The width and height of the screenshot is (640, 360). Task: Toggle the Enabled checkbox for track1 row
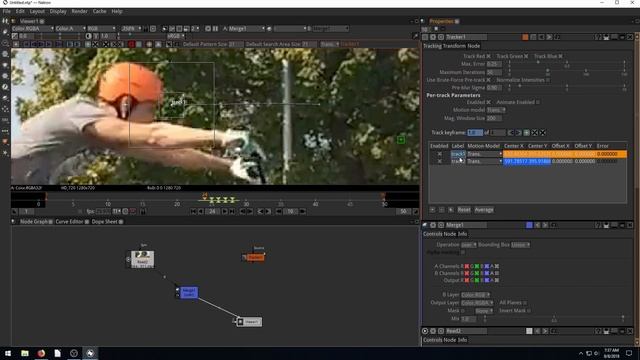coord(440,154)
